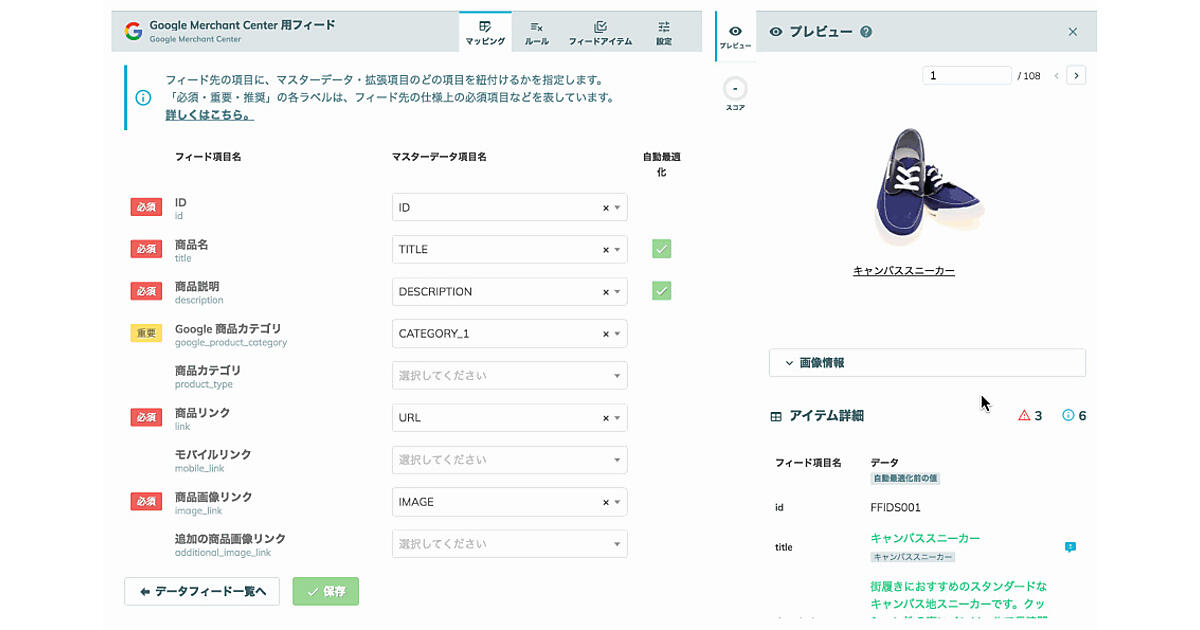Click the Google logo icon in the header
1200x630 pixels.
[x=133, y=31]
